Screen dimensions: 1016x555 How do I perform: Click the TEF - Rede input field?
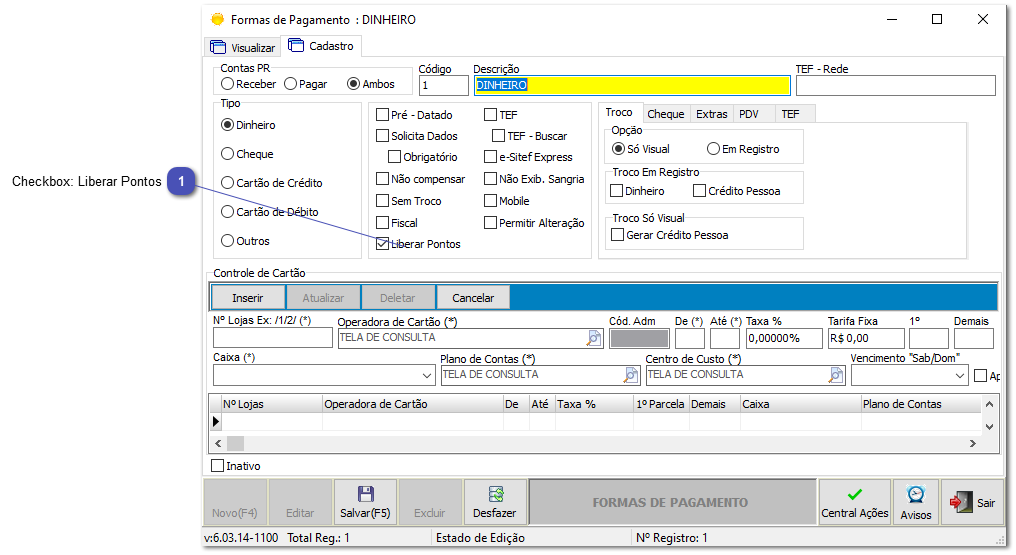tap(895, 85)
